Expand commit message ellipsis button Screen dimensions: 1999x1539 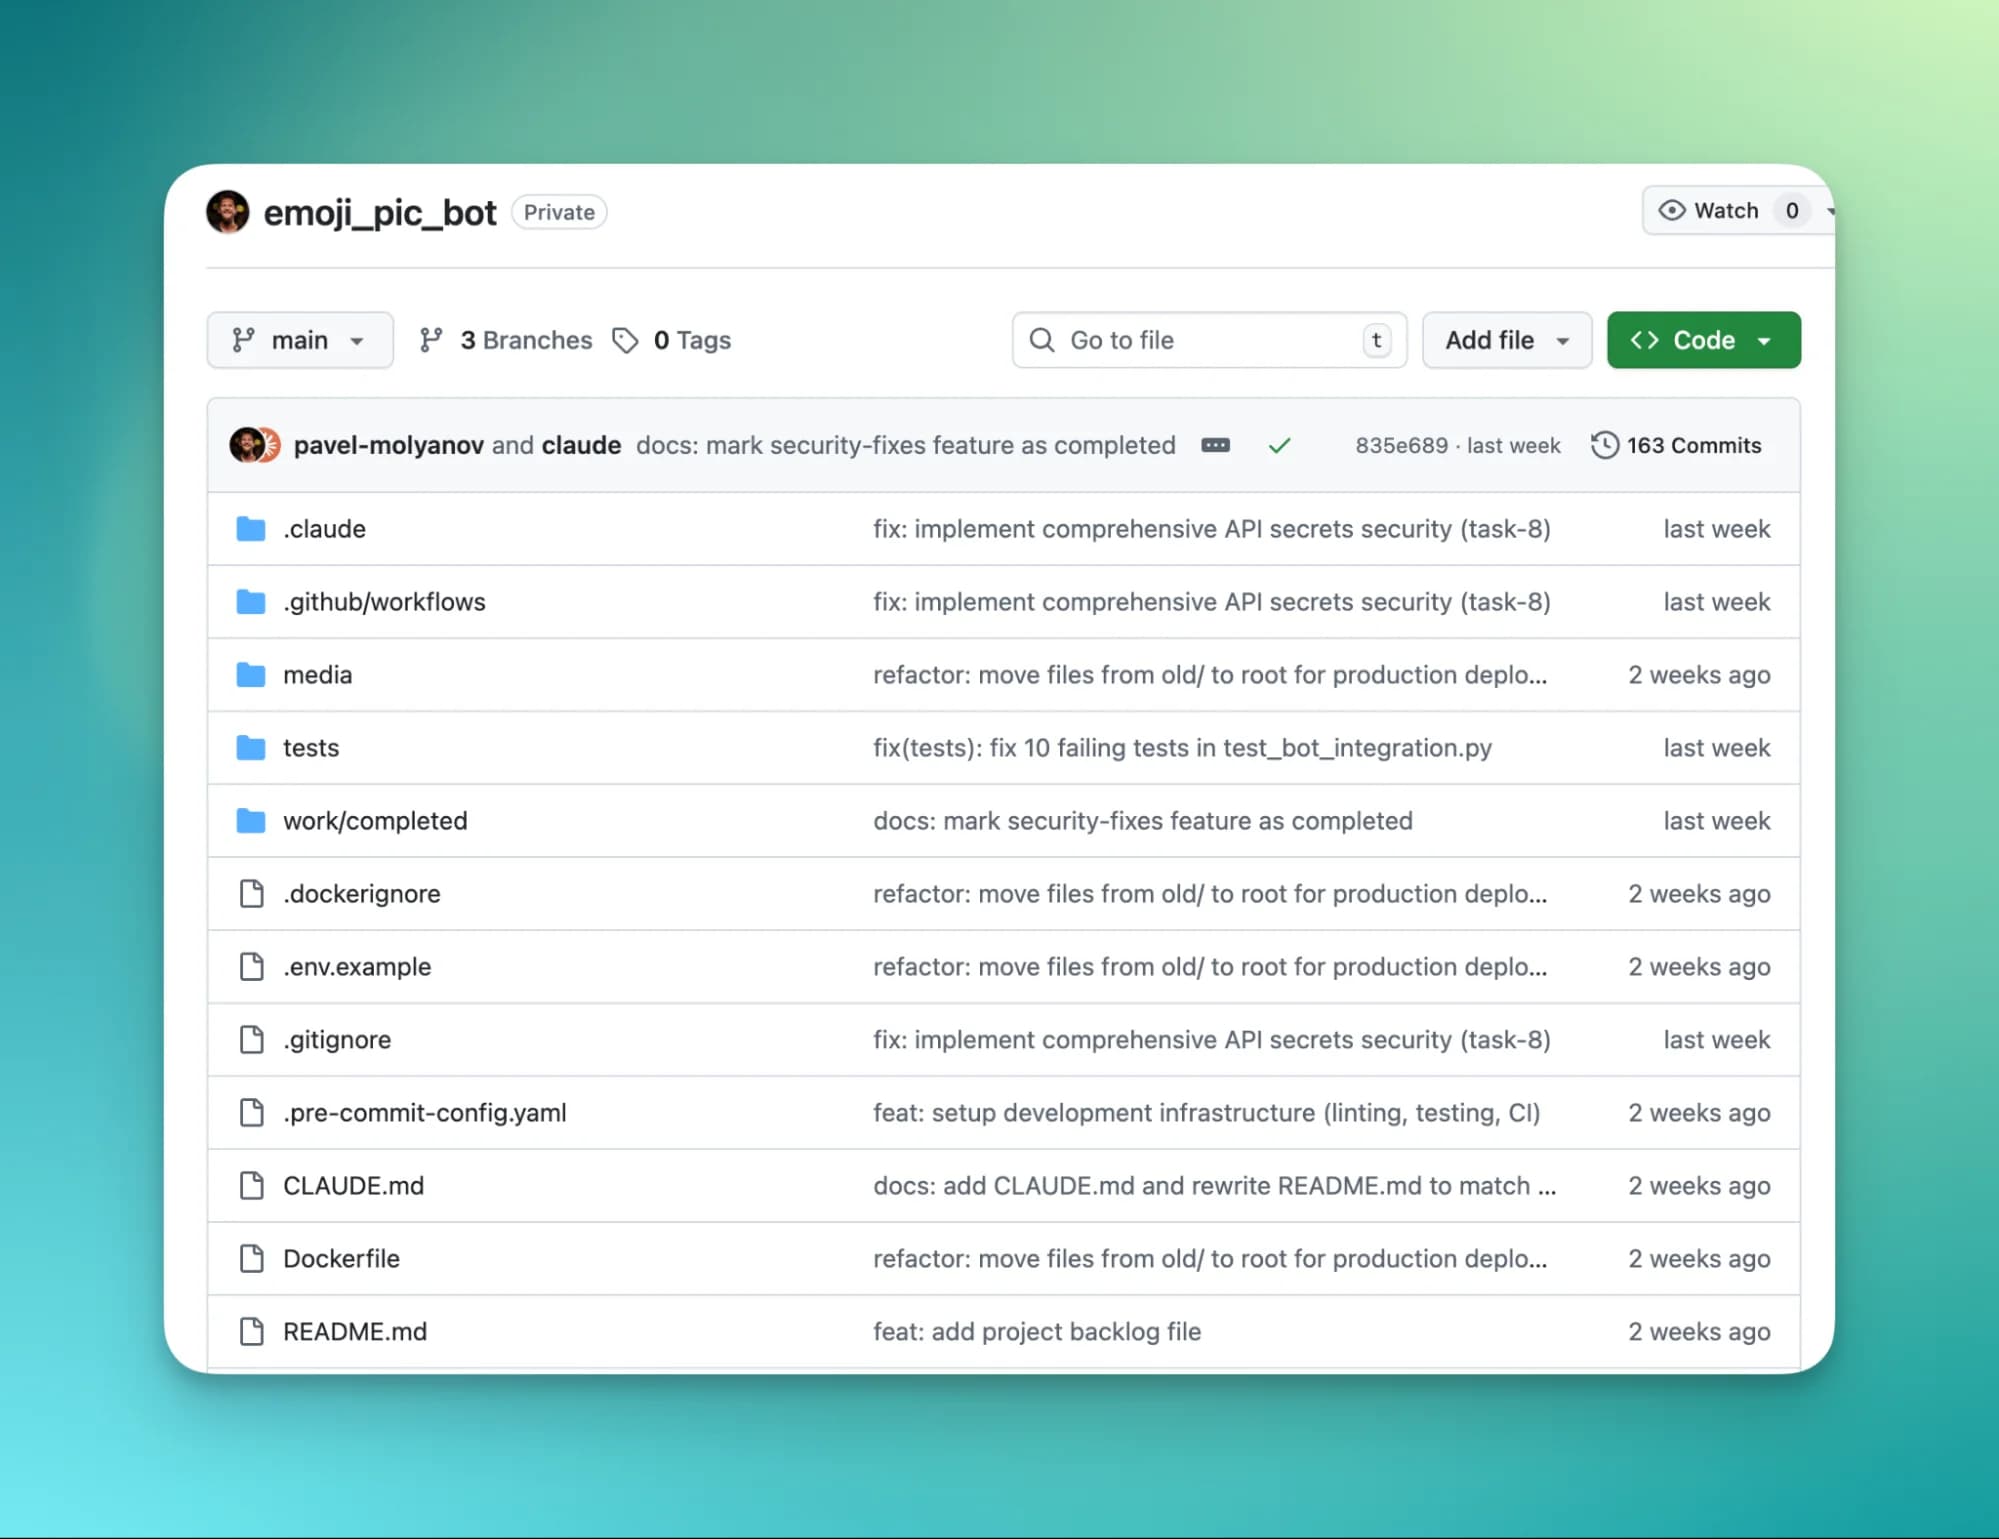(x=1215, y=446)
